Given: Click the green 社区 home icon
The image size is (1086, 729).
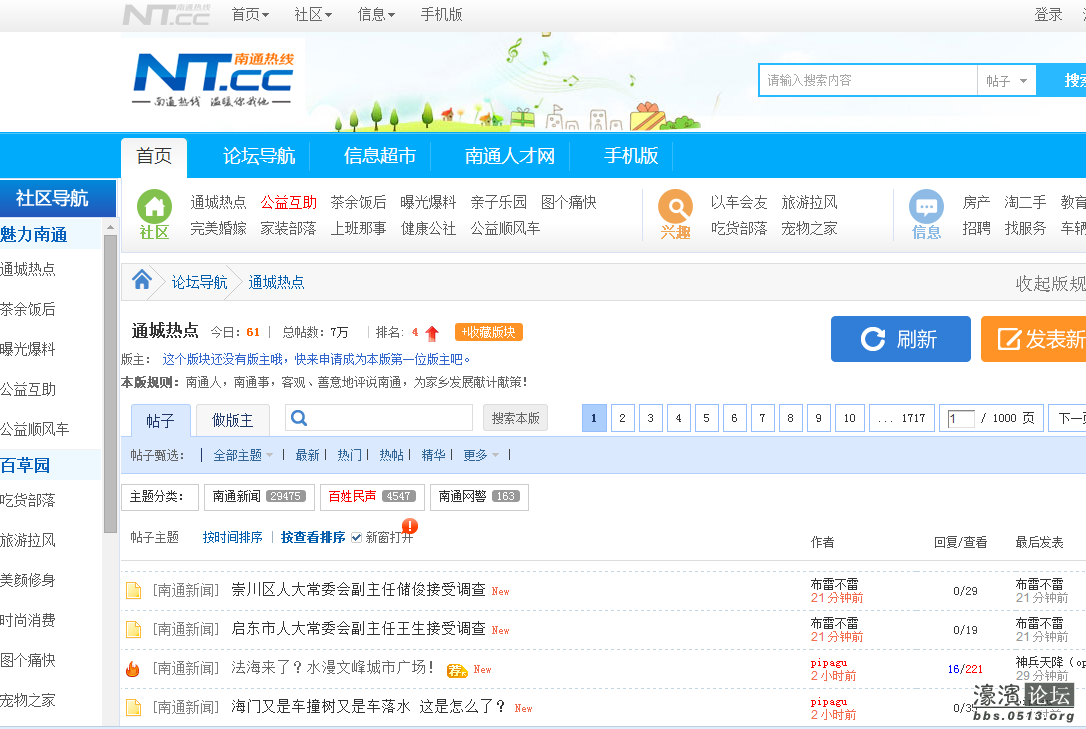Looking at the screenshot, I should (154, 207).
